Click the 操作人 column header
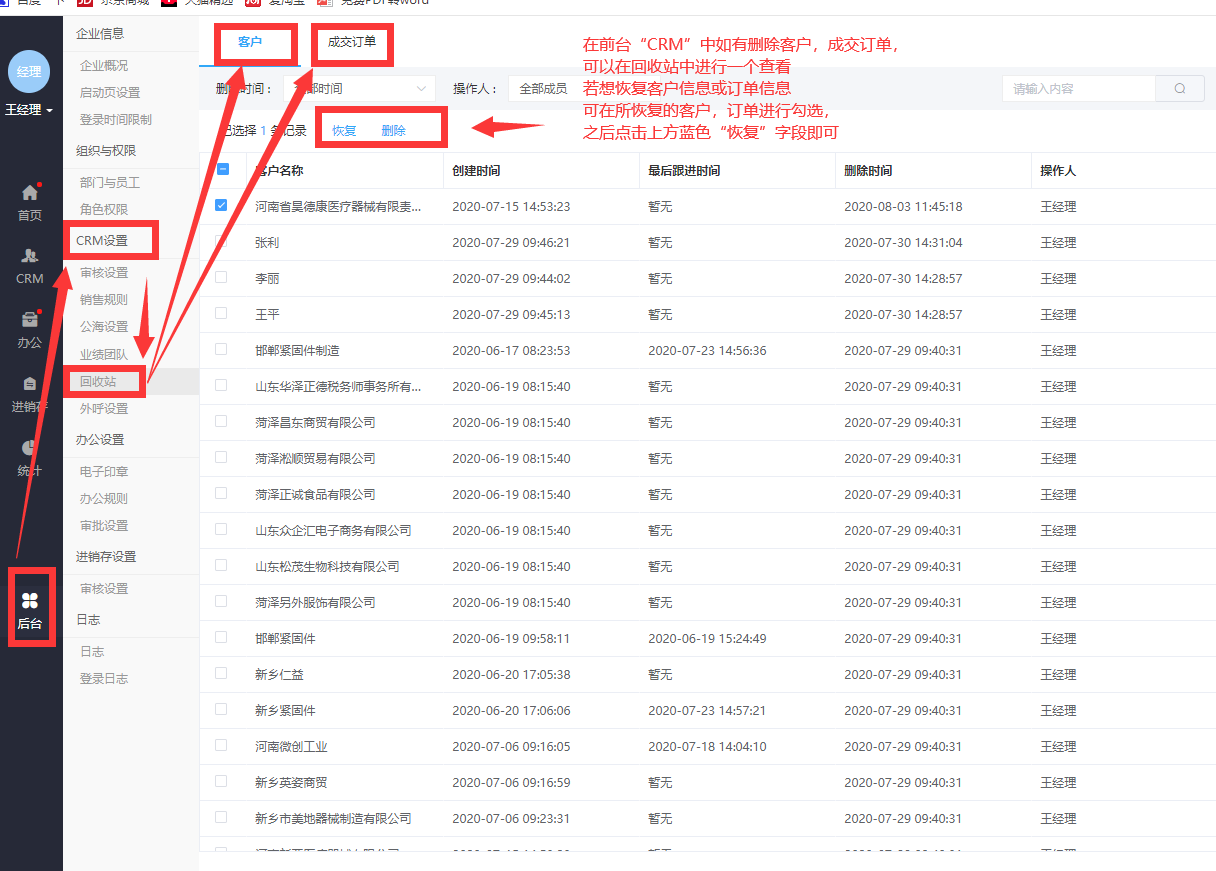The width and height of the screenshot is (1216, 871). [x=1058, y=170]
